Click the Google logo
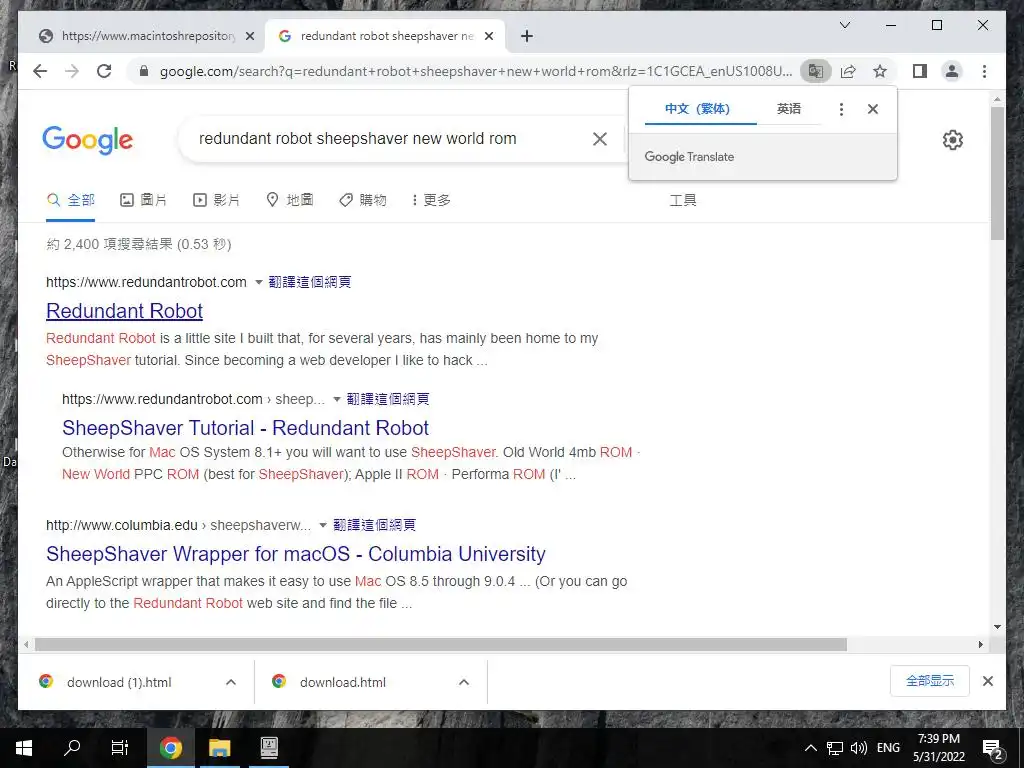This screenshot has width=1024, height=768. [x=88, y=140]
